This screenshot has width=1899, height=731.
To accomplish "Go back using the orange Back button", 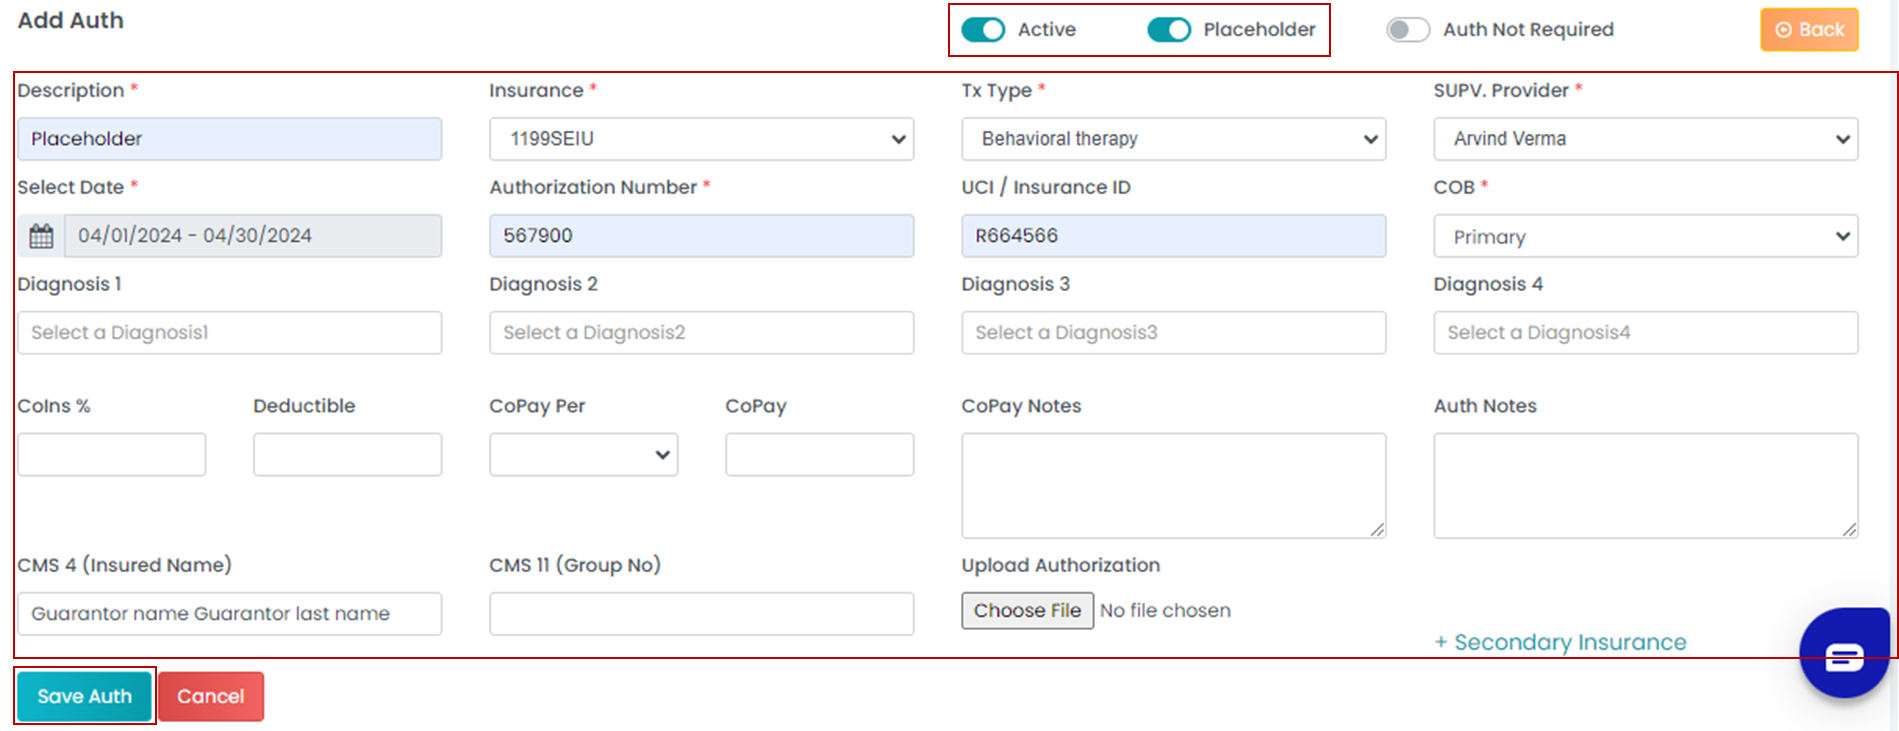I will point(1809,30).
